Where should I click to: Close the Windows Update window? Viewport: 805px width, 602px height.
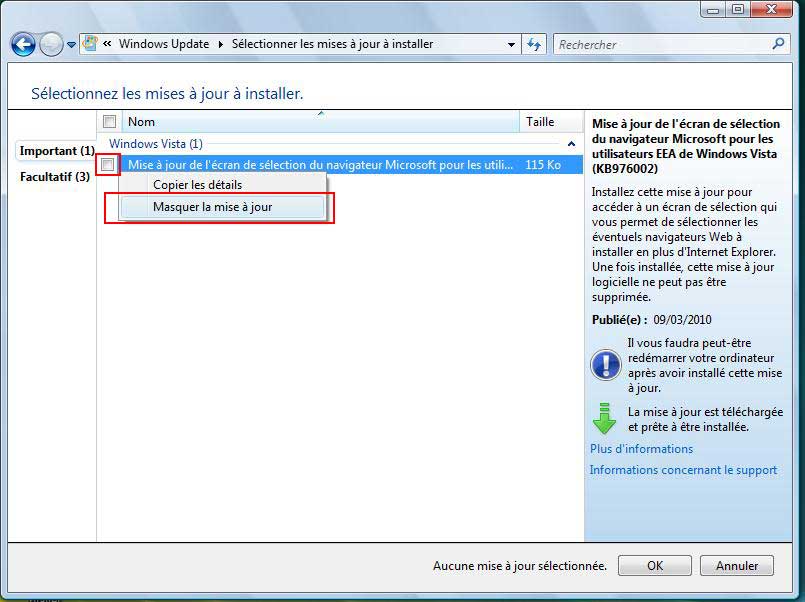coord(771,10)
